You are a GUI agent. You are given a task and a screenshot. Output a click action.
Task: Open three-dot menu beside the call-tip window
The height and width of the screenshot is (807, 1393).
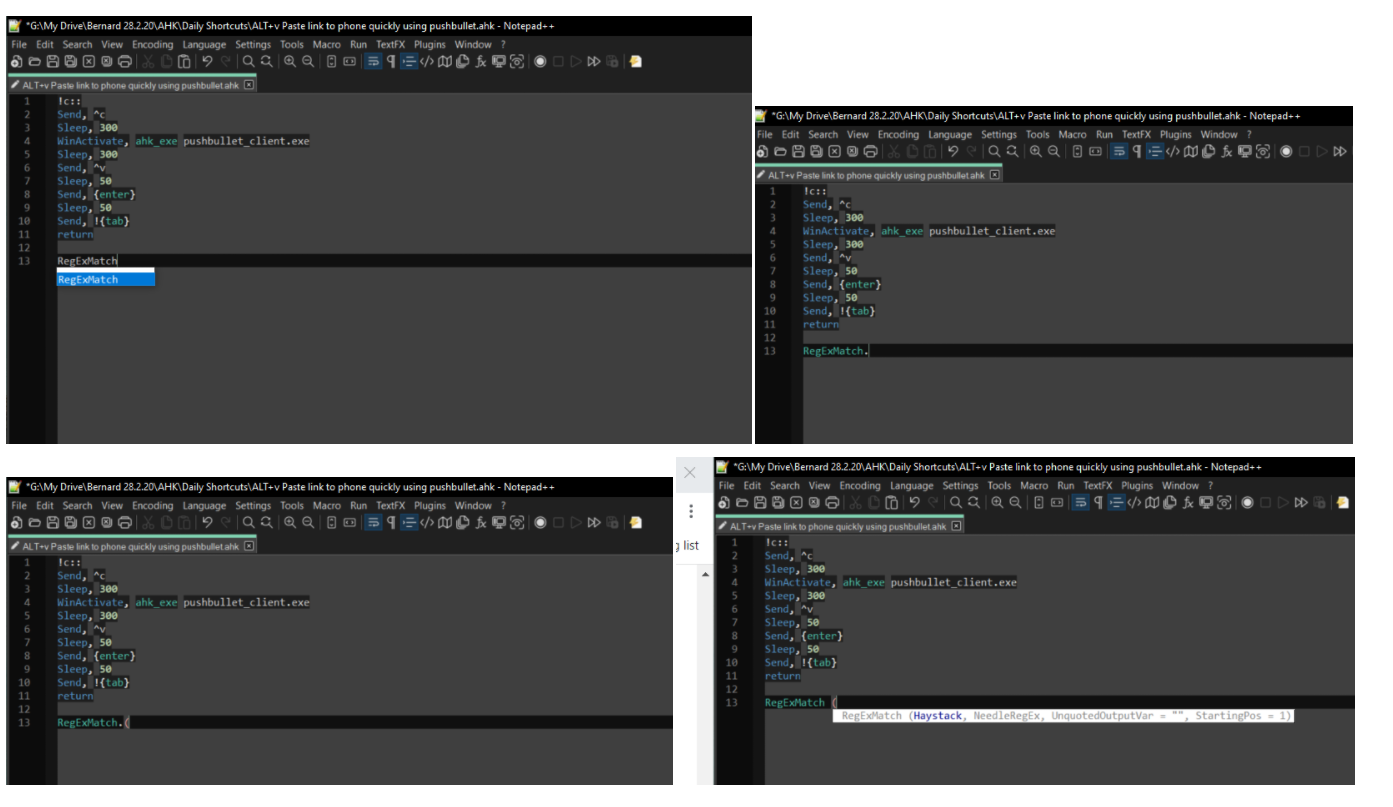(x=690, y=511)
